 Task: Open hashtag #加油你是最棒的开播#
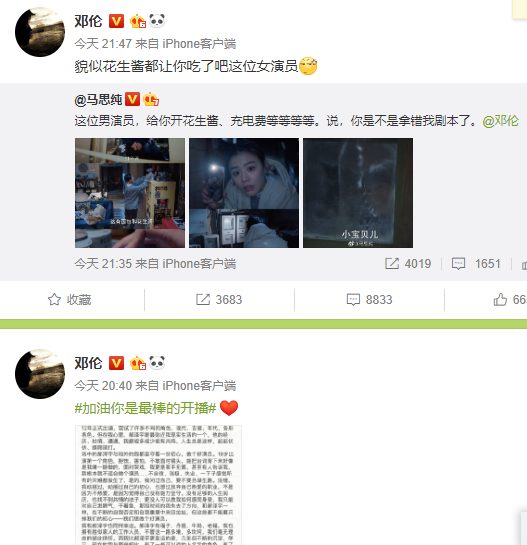point(145,408)
